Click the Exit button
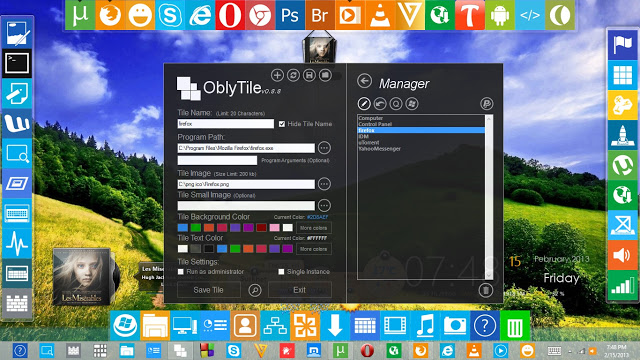Viewport: 640px width, 360px height. [300, 290]
